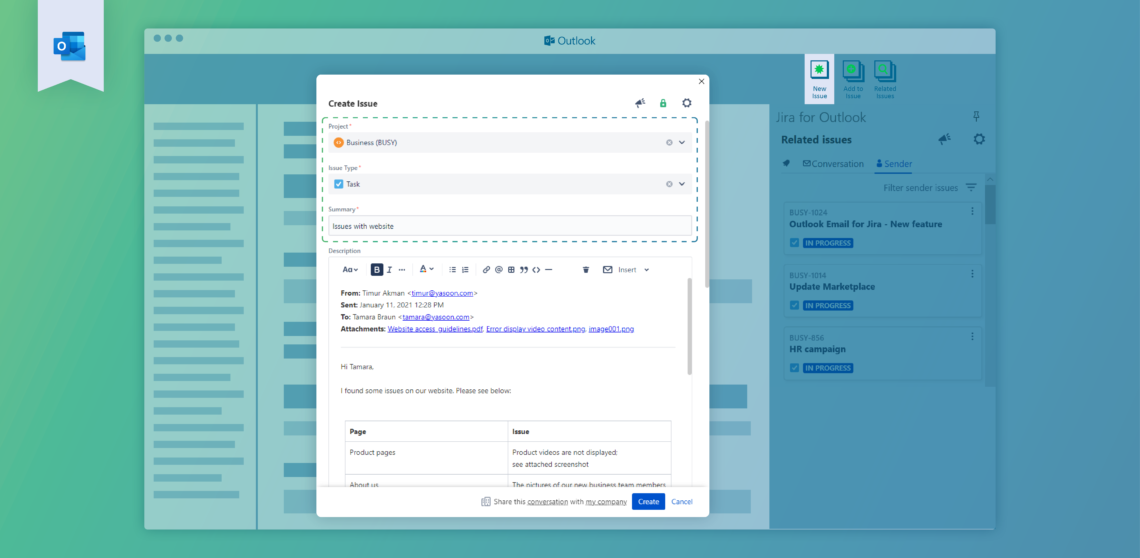Click the 'conversation' share scope link
Screen dimensions: 1140x558
(x=547, y=502)
